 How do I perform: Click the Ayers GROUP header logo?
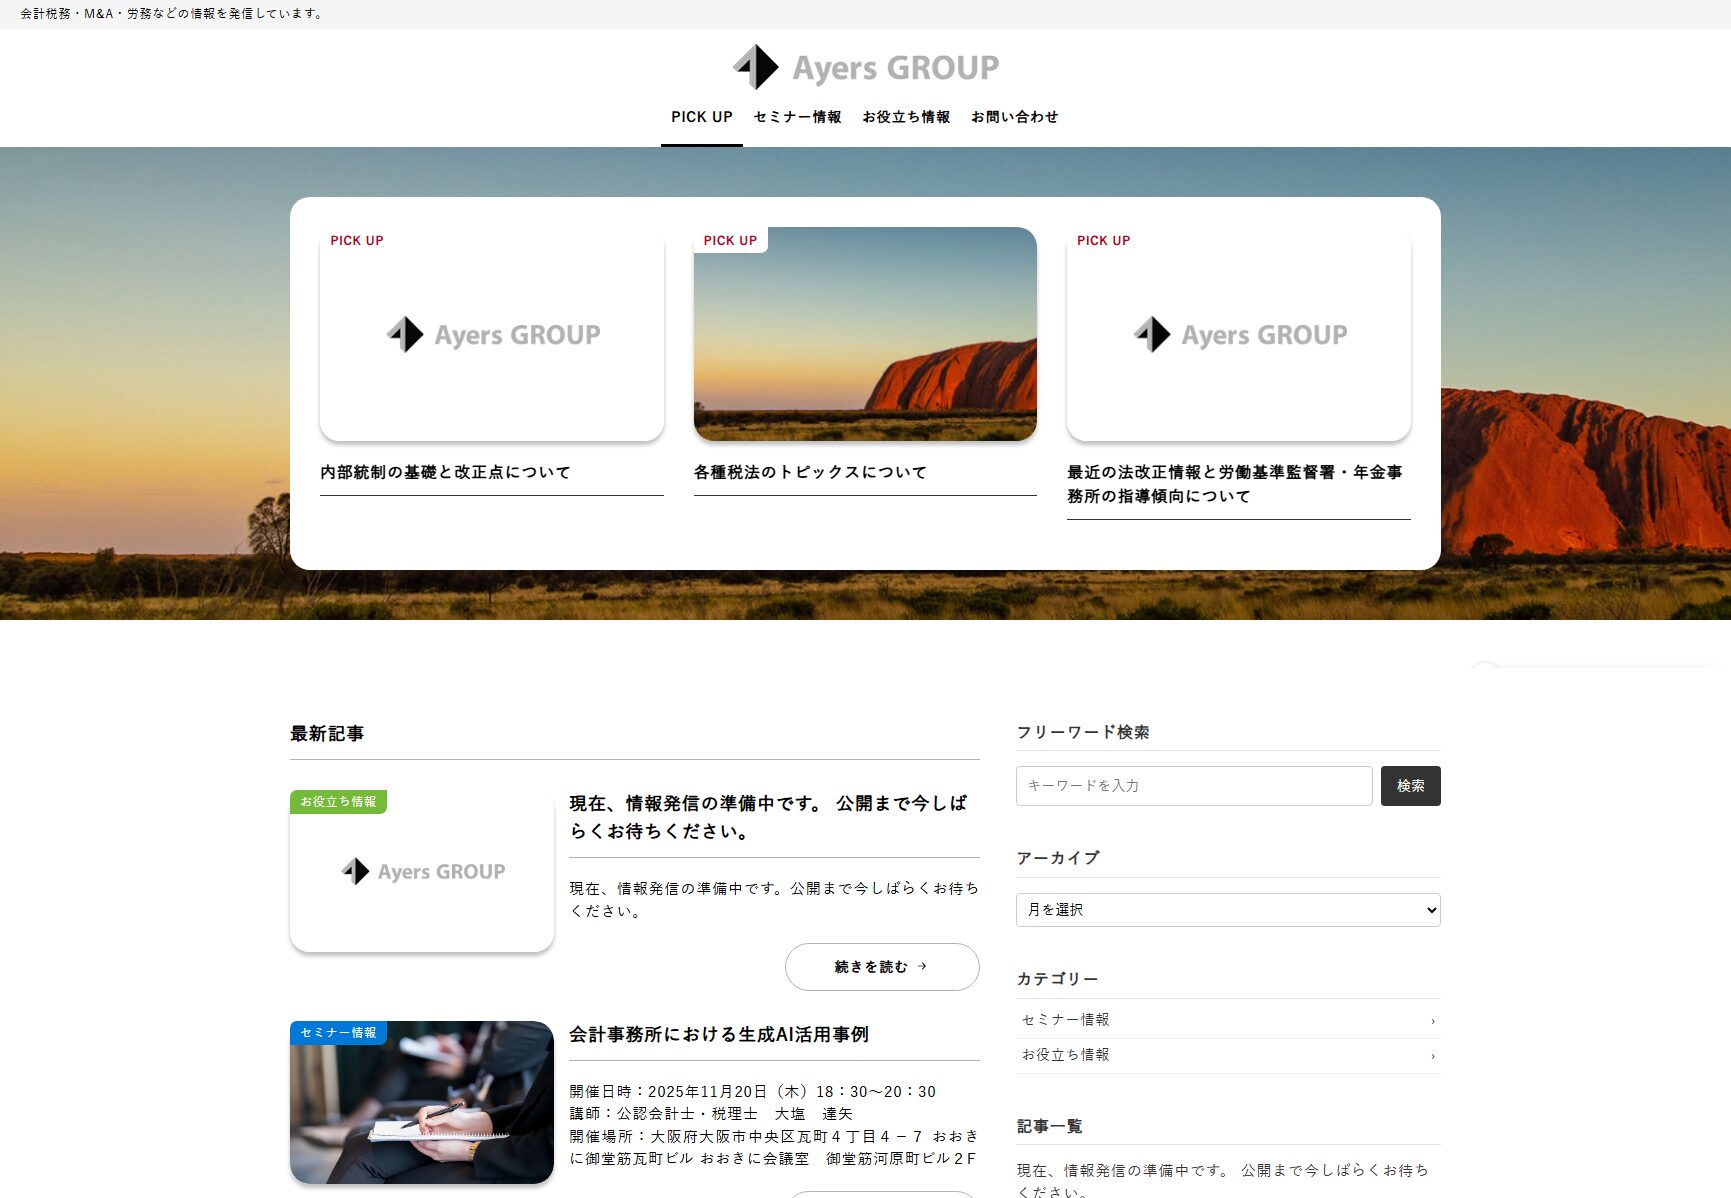865,67
